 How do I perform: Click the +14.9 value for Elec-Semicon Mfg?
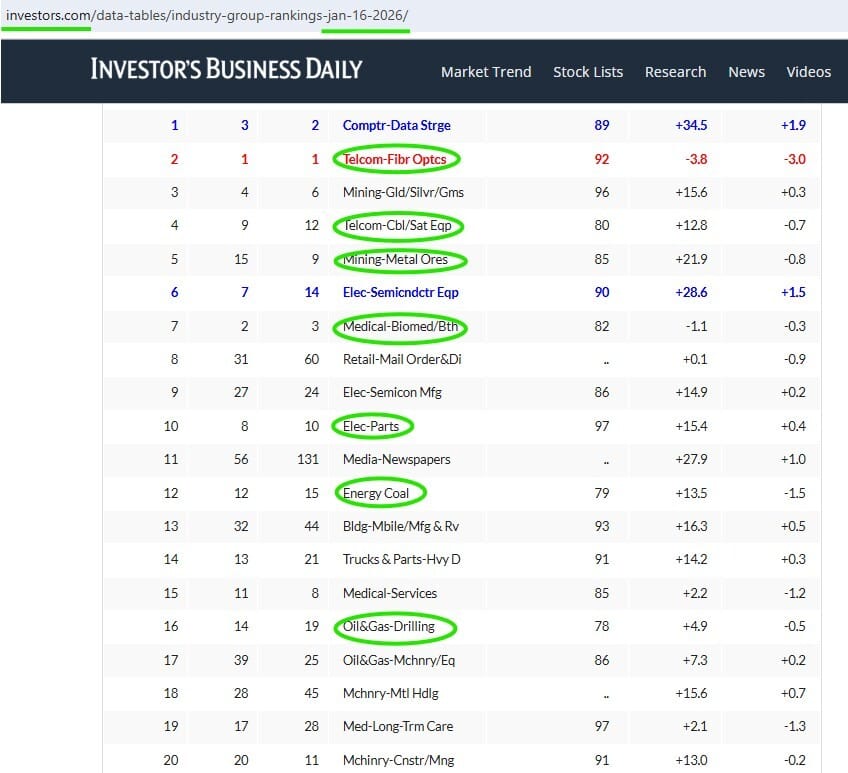click(x=691, y=393)
